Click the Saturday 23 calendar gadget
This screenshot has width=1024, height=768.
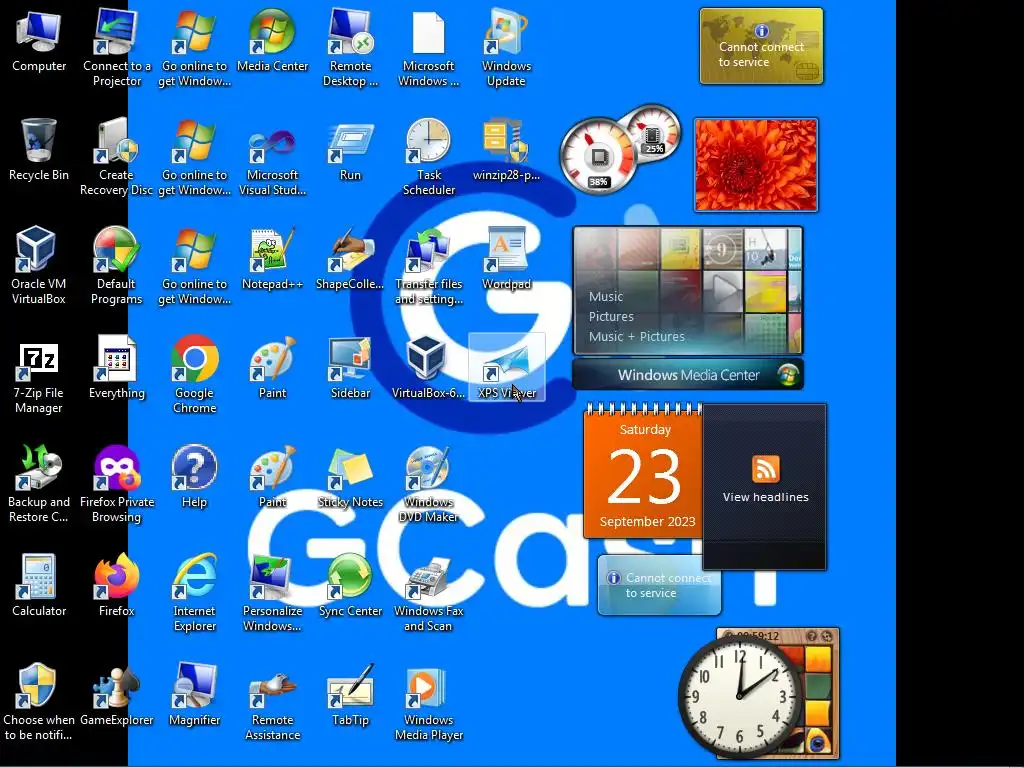coord(643,472)
